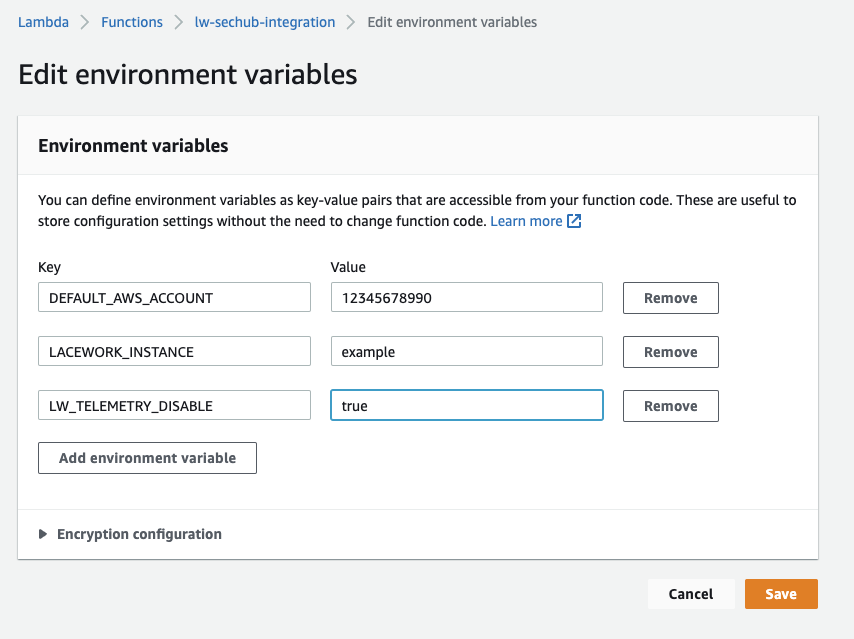Select the DEFAULT_AWS_ACCOUNT key field
854x639 pixels.
[x=174, y=296]
